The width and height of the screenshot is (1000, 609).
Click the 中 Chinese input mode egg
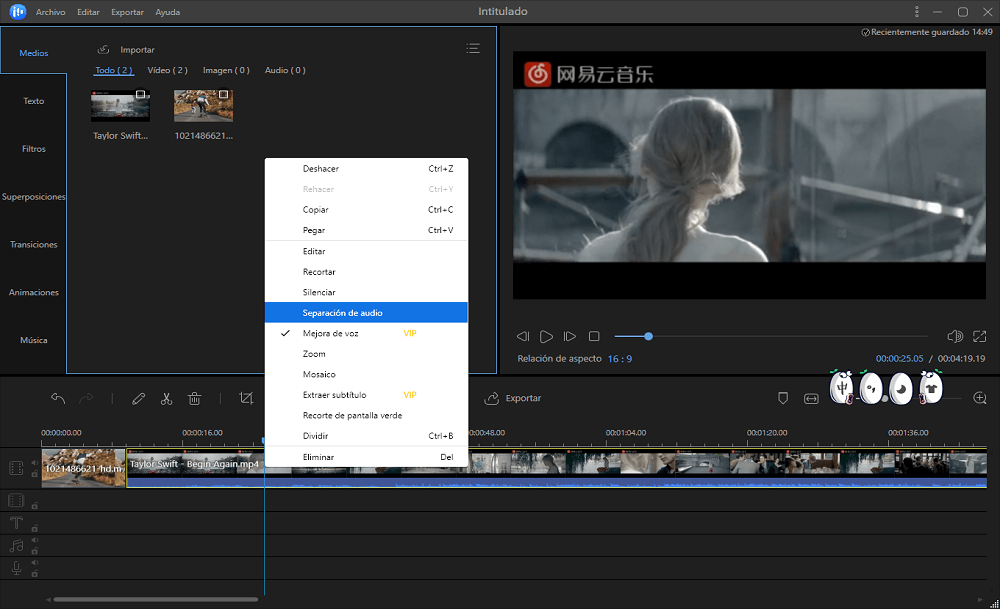point(842,387)
